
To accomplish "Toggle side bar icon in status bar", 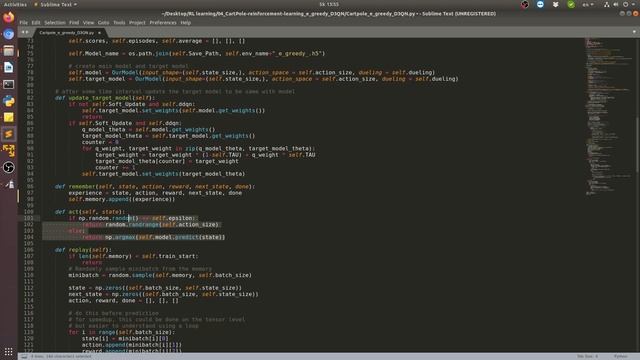I will tap(24, 356).
